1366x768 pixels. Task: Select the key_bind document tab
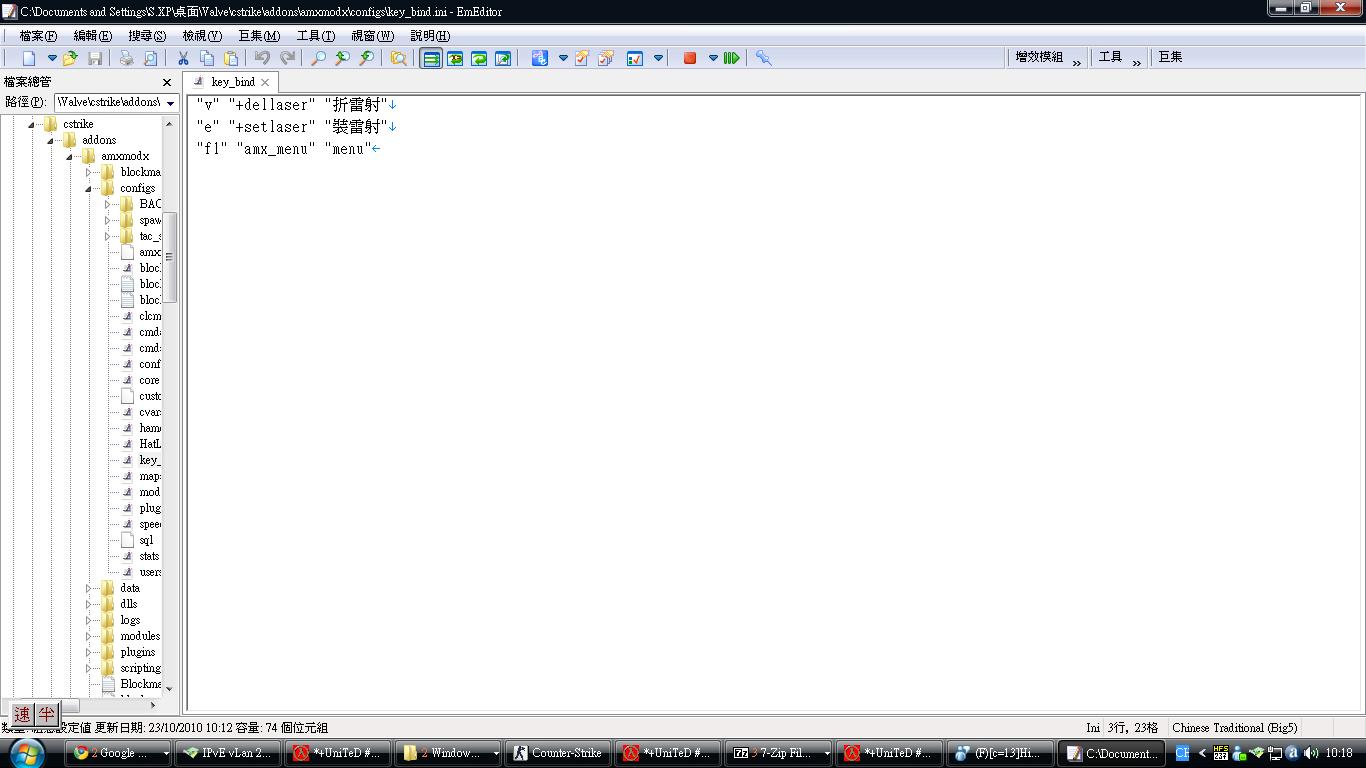(232, 82)
